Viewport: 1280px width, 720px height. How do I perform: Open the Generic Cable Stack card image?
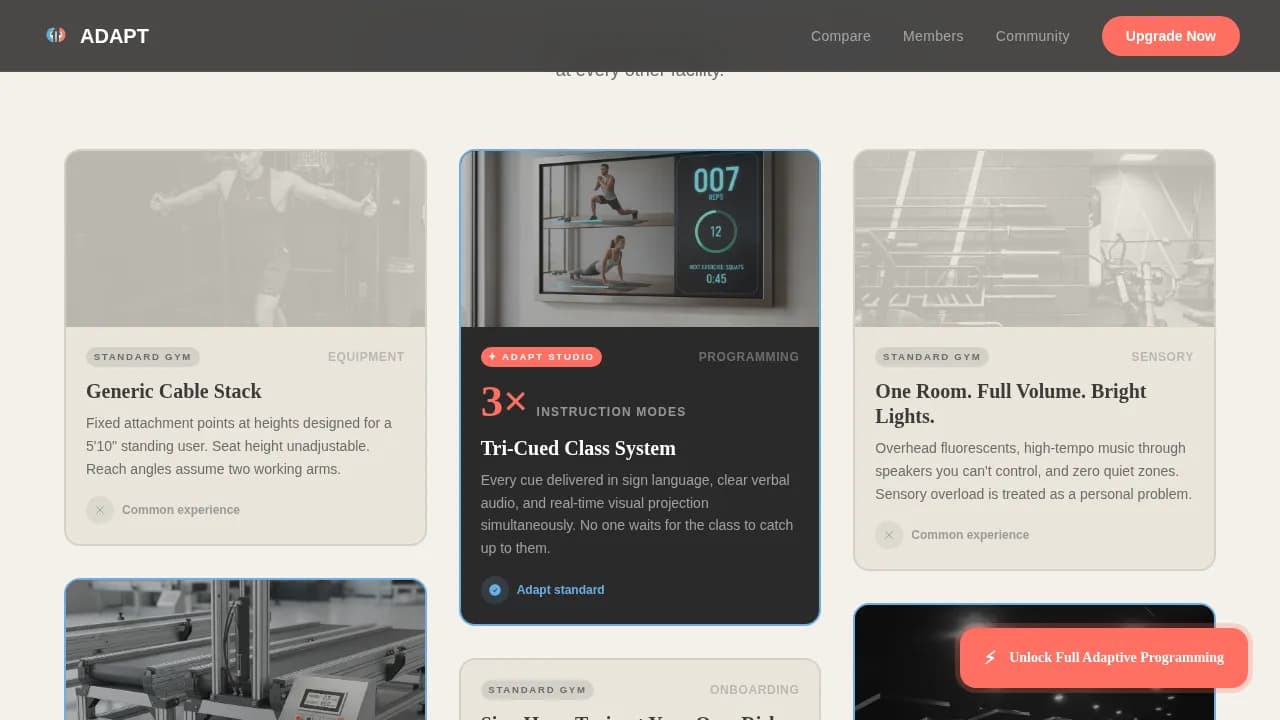246,239
